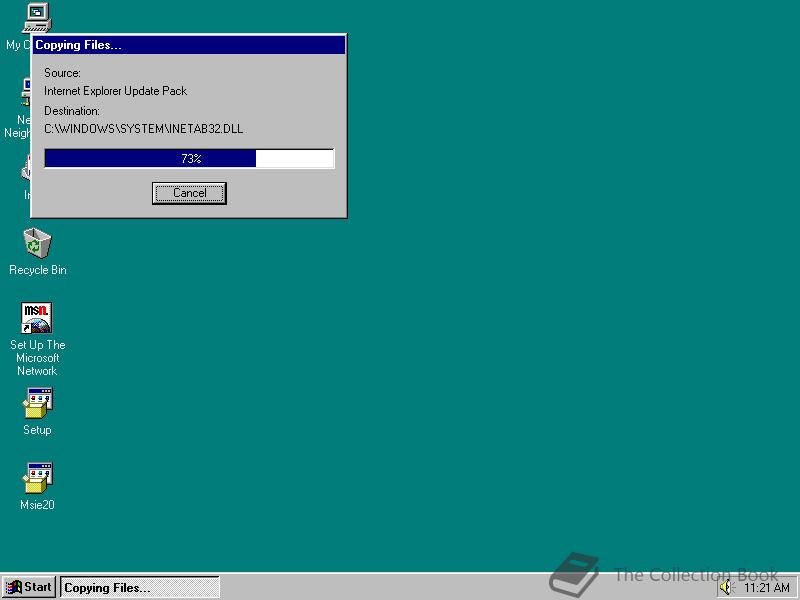Click the Copying Files dialog title bar
The width and height of the screenshot is (800, 600).
tap(189, 45)
